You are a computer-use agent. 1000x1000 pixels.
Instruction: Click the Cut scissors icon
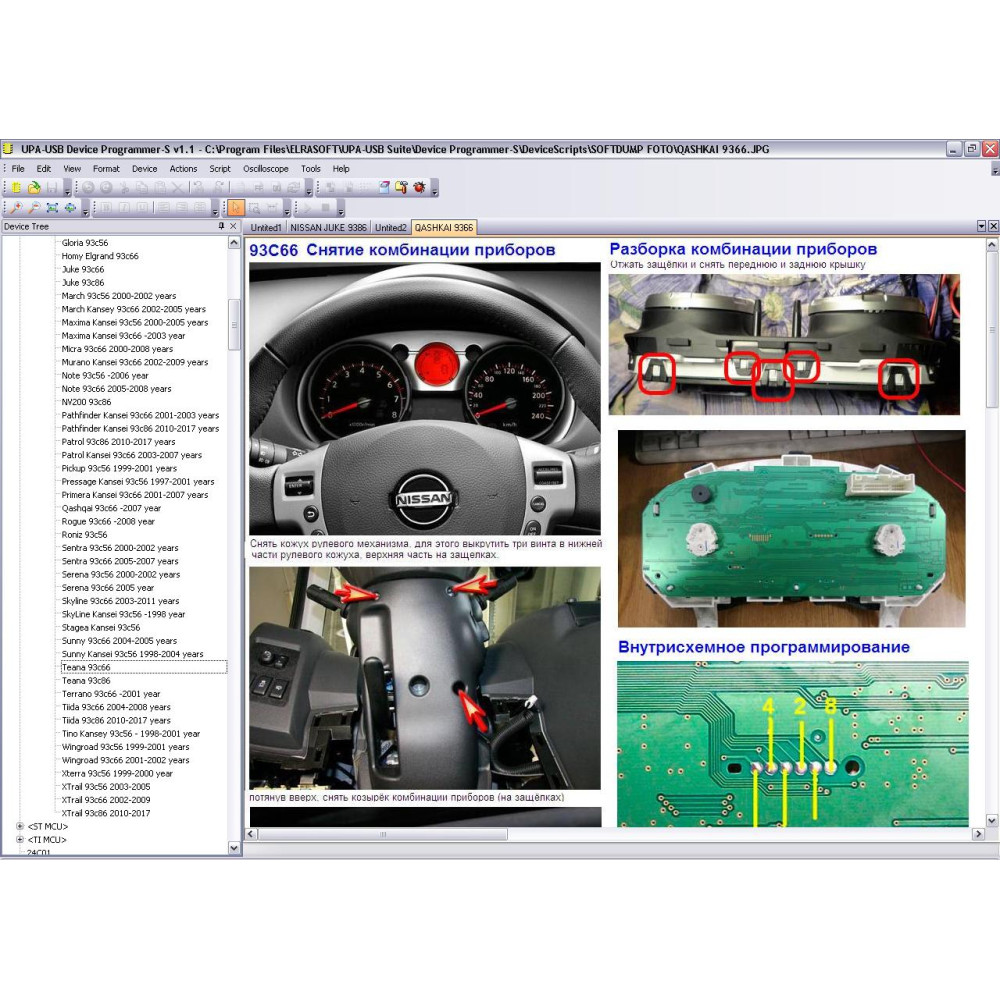tap(124, 188)
